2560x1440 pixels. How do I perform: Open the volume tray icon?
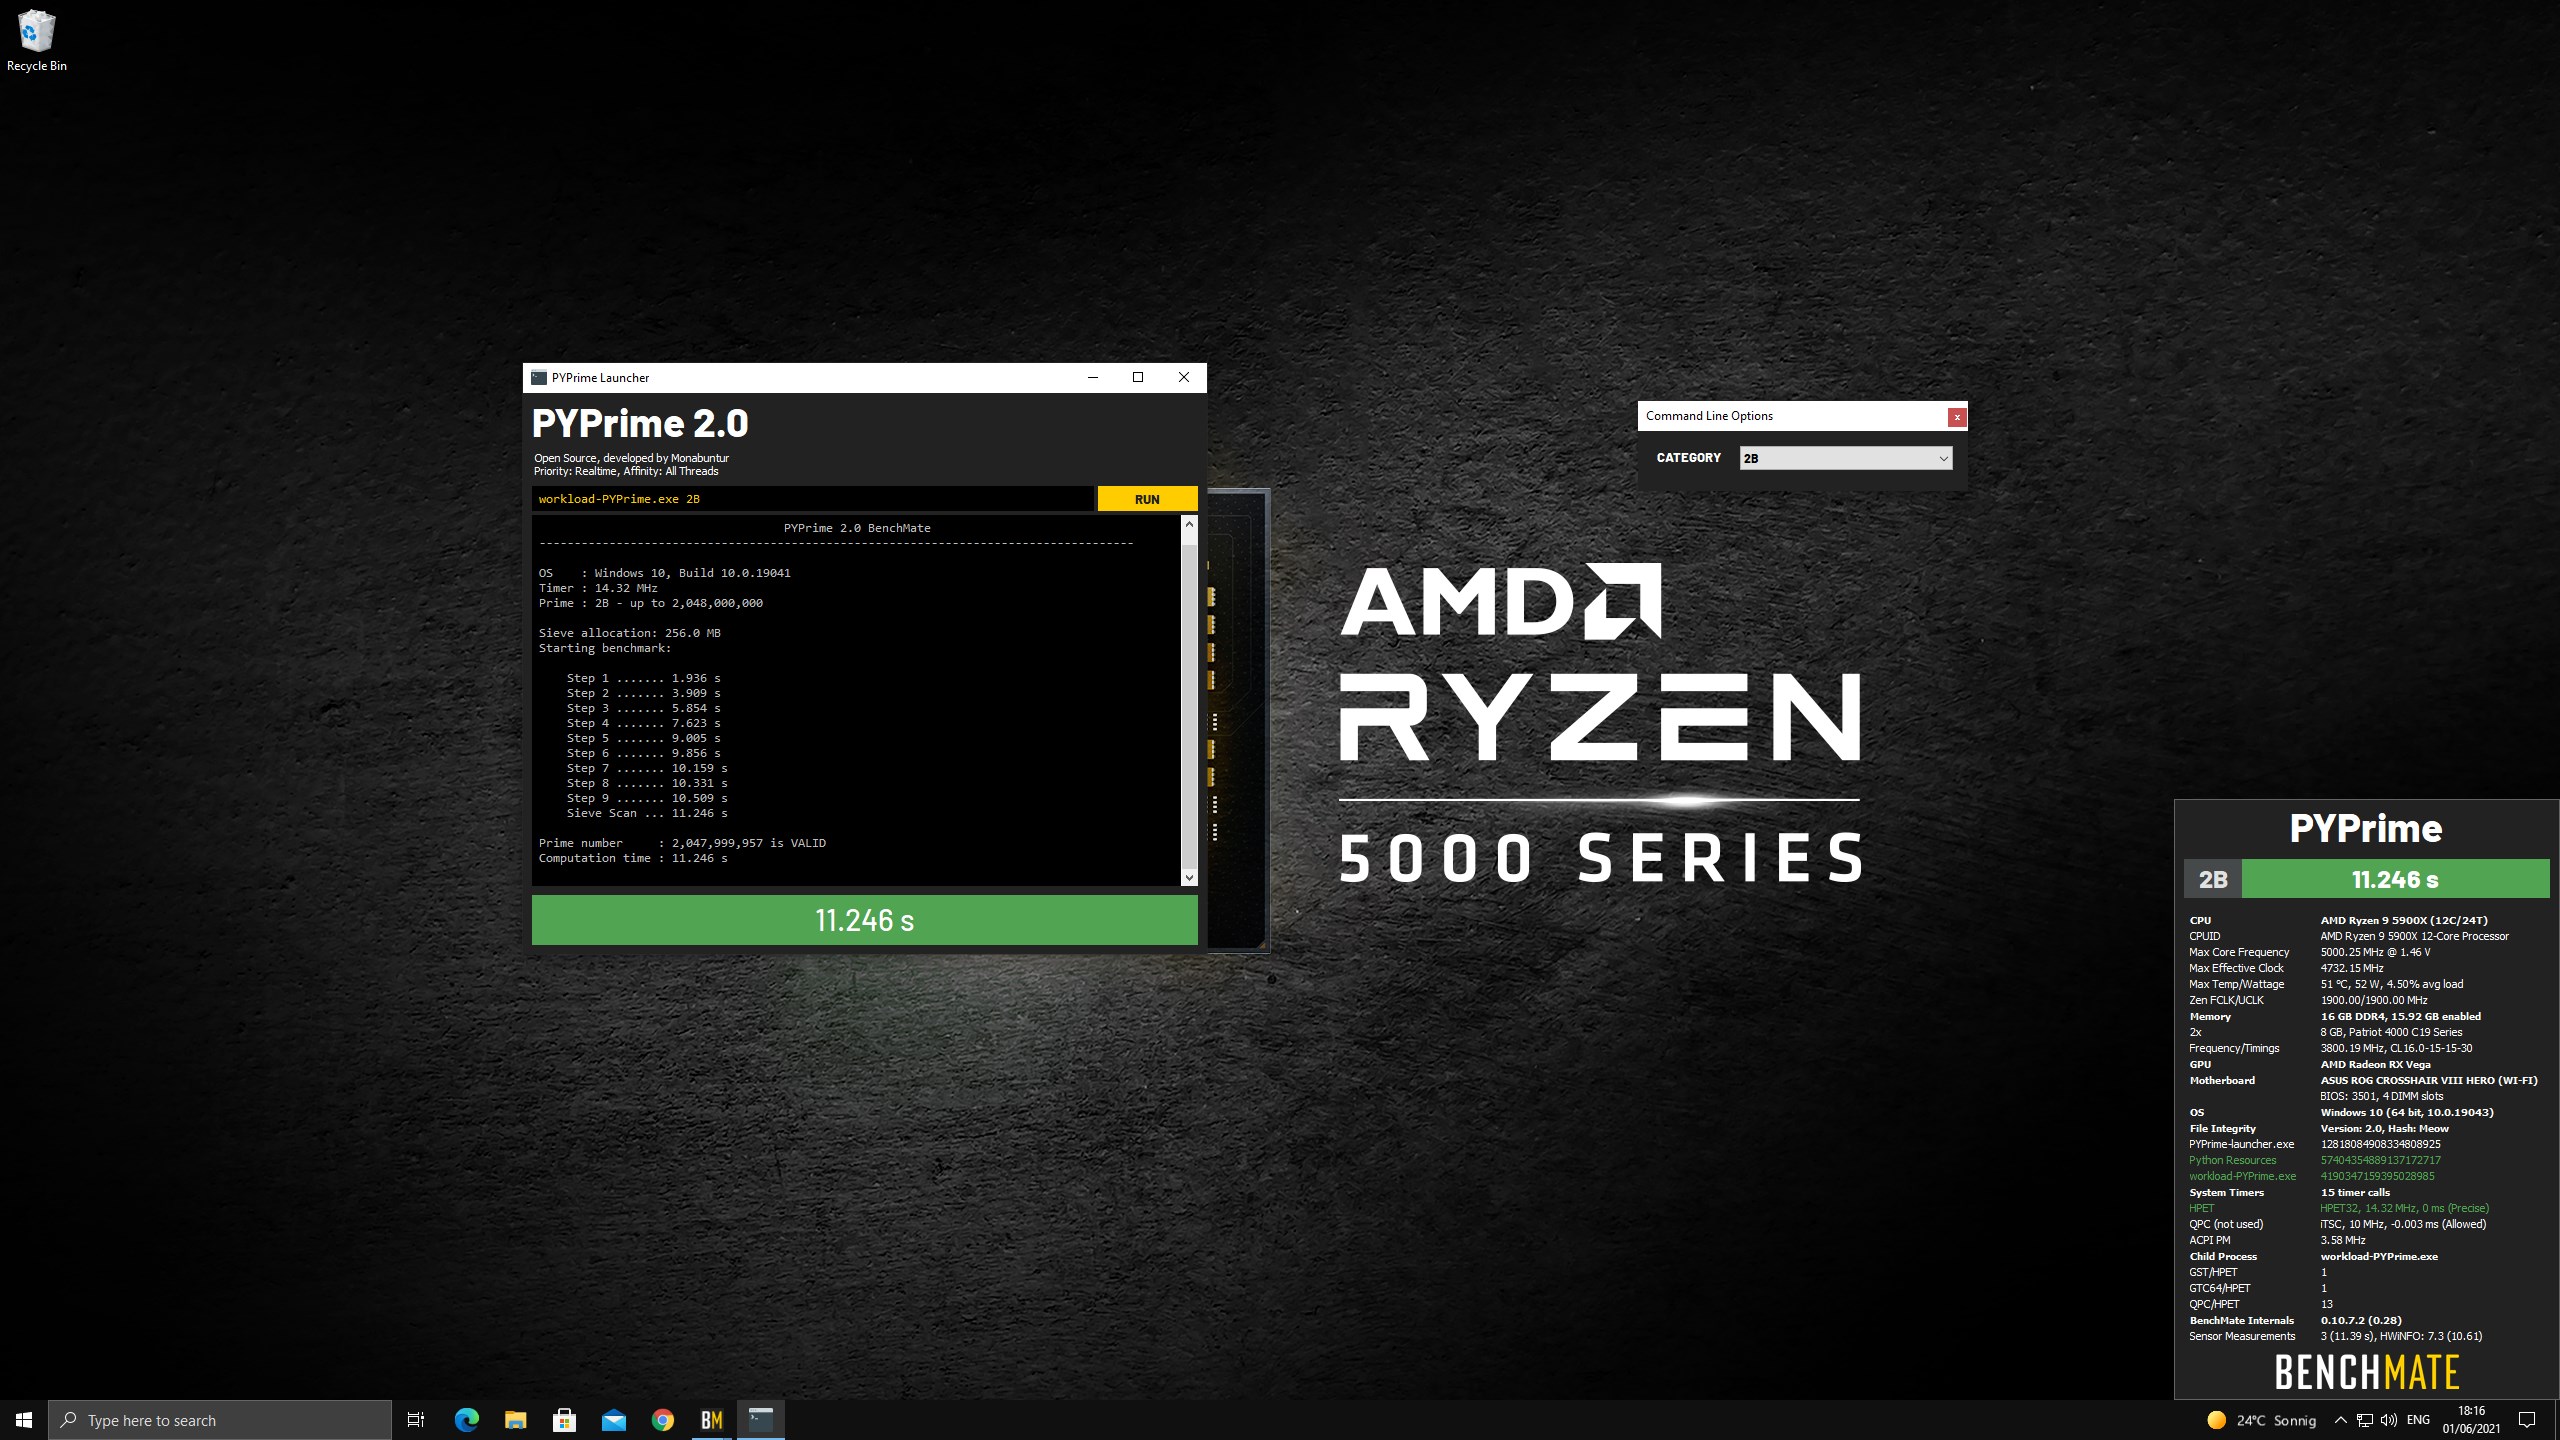(x=2389, y=1420)
